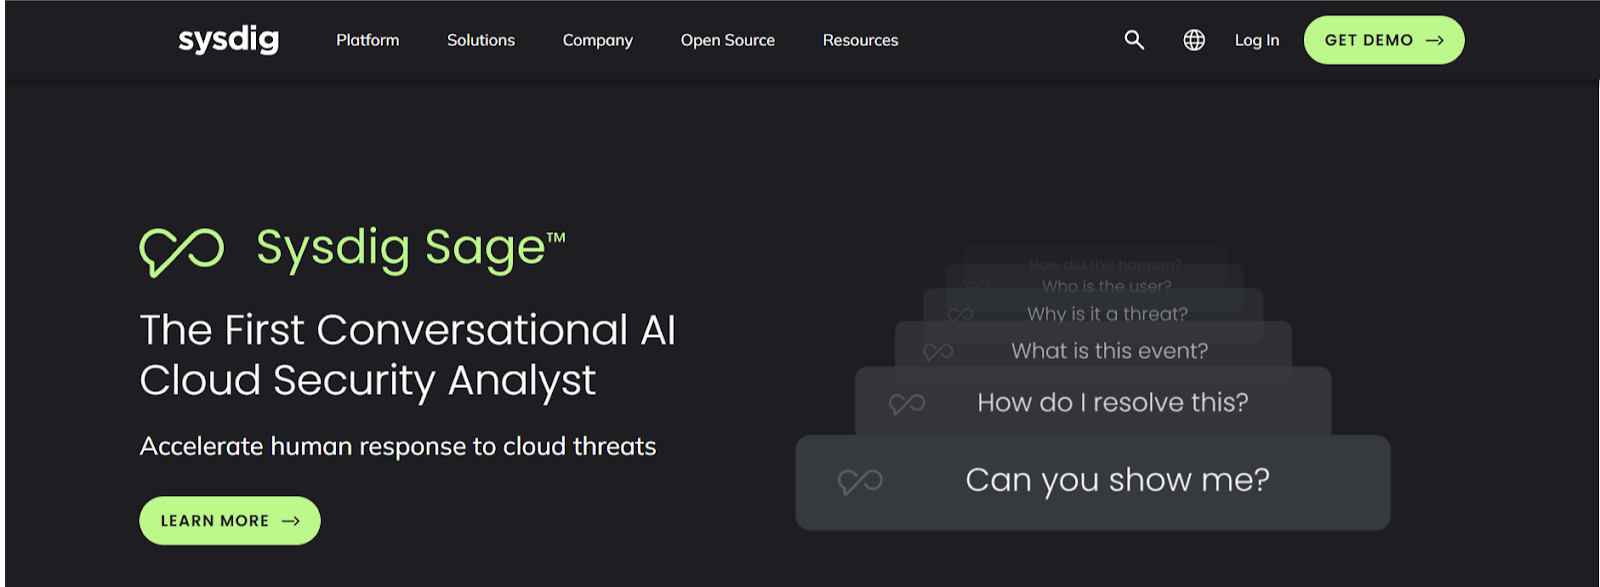Click the Sysdig Sage infinity-heart logo

[x=182, y=251]
